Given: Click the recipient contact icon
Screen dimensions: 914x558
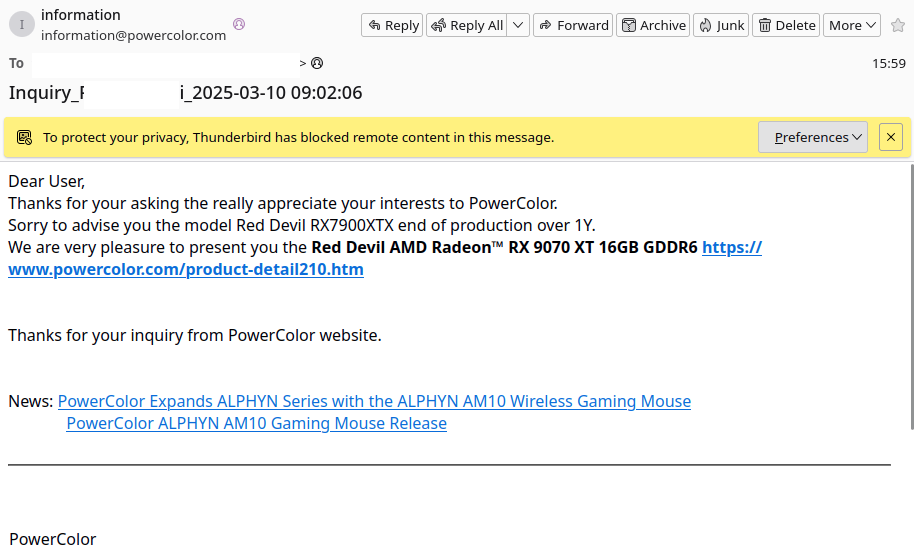Looking at the screenshot, I should coord(317,63).
